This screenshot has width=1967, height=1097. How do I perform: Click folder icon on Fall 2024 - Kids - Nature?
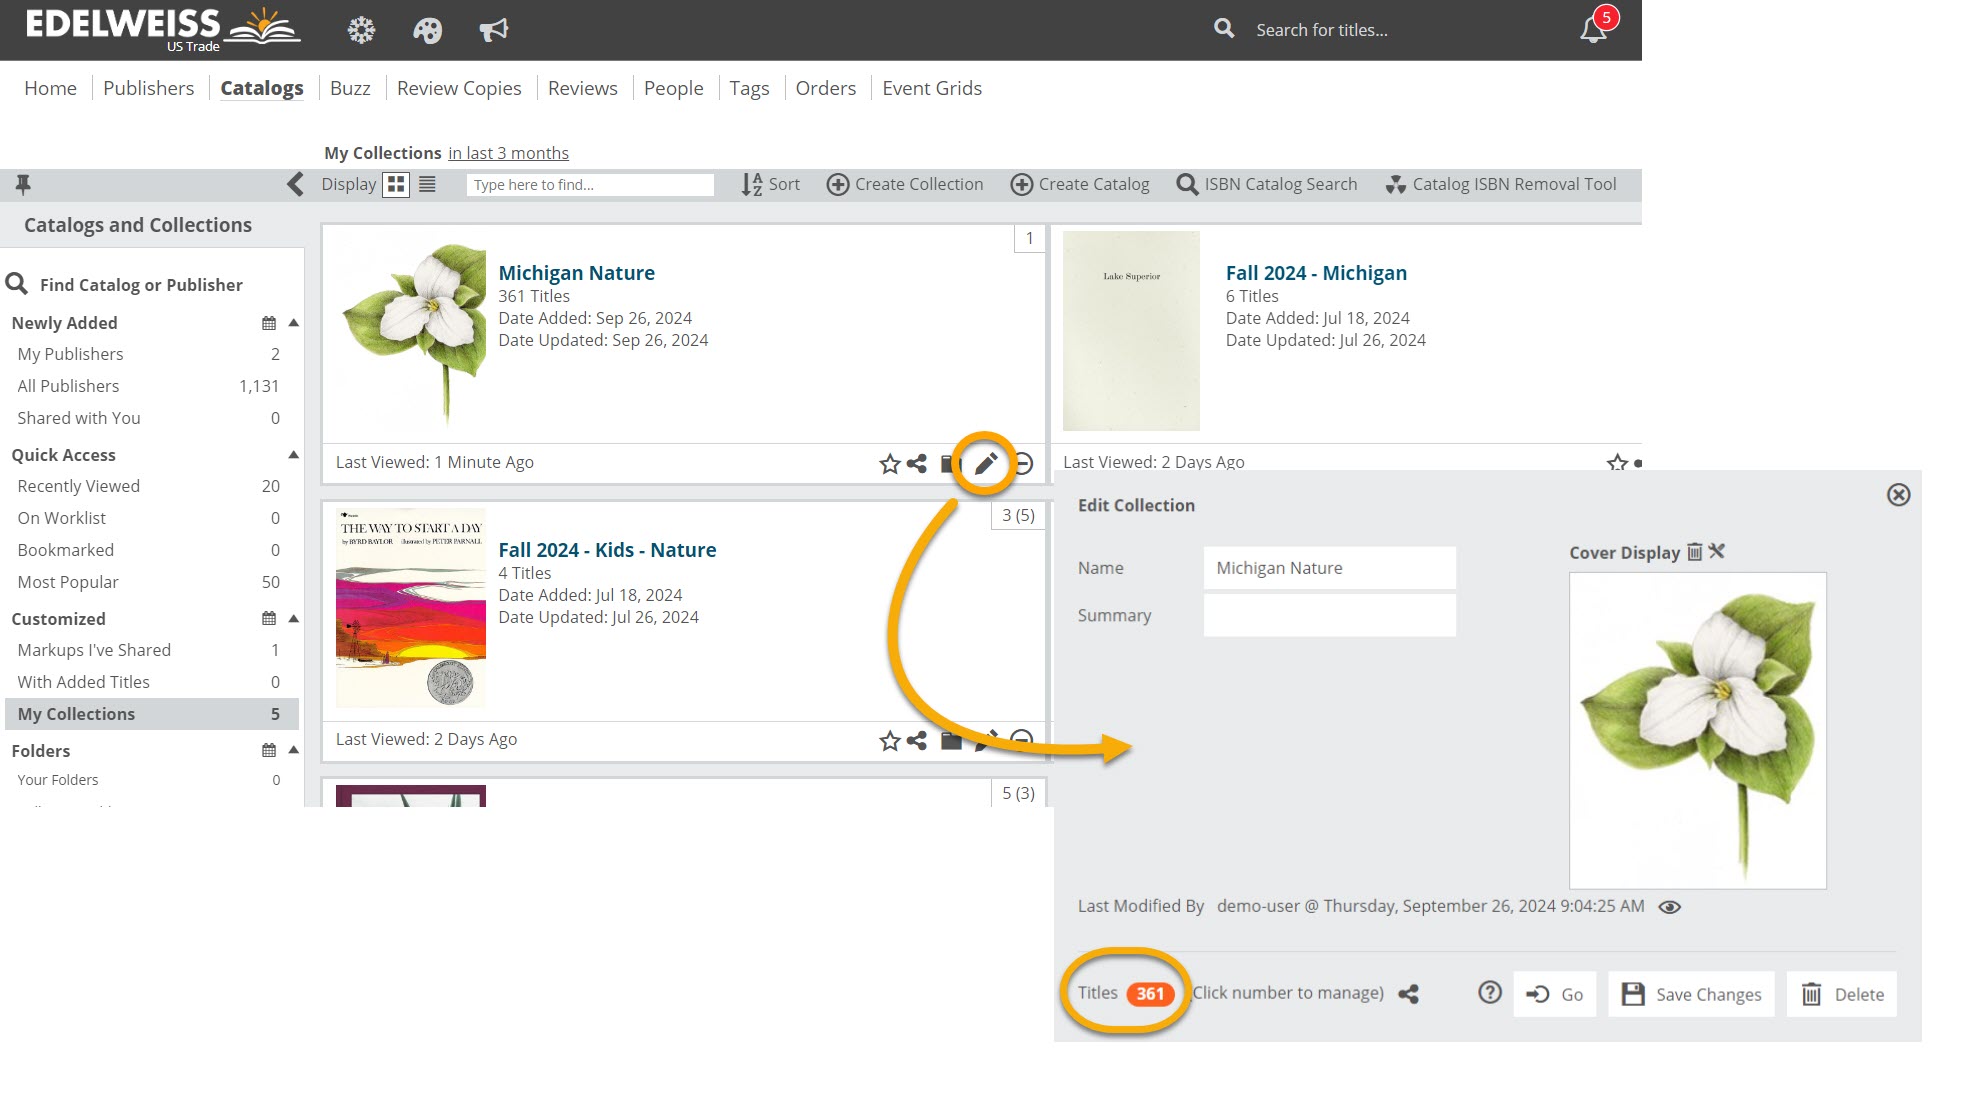coord(951,741)
